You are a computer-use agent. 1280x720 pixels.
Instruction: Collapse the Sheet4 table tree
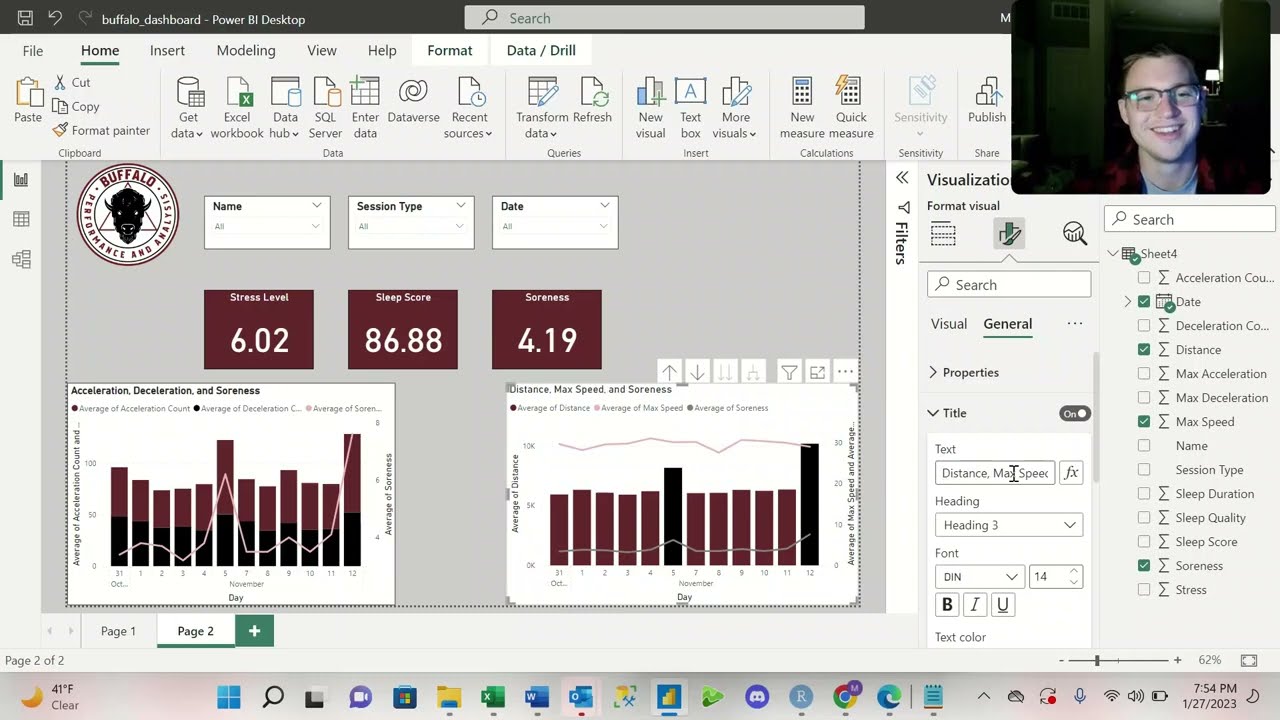click(x=1112, y=254)
